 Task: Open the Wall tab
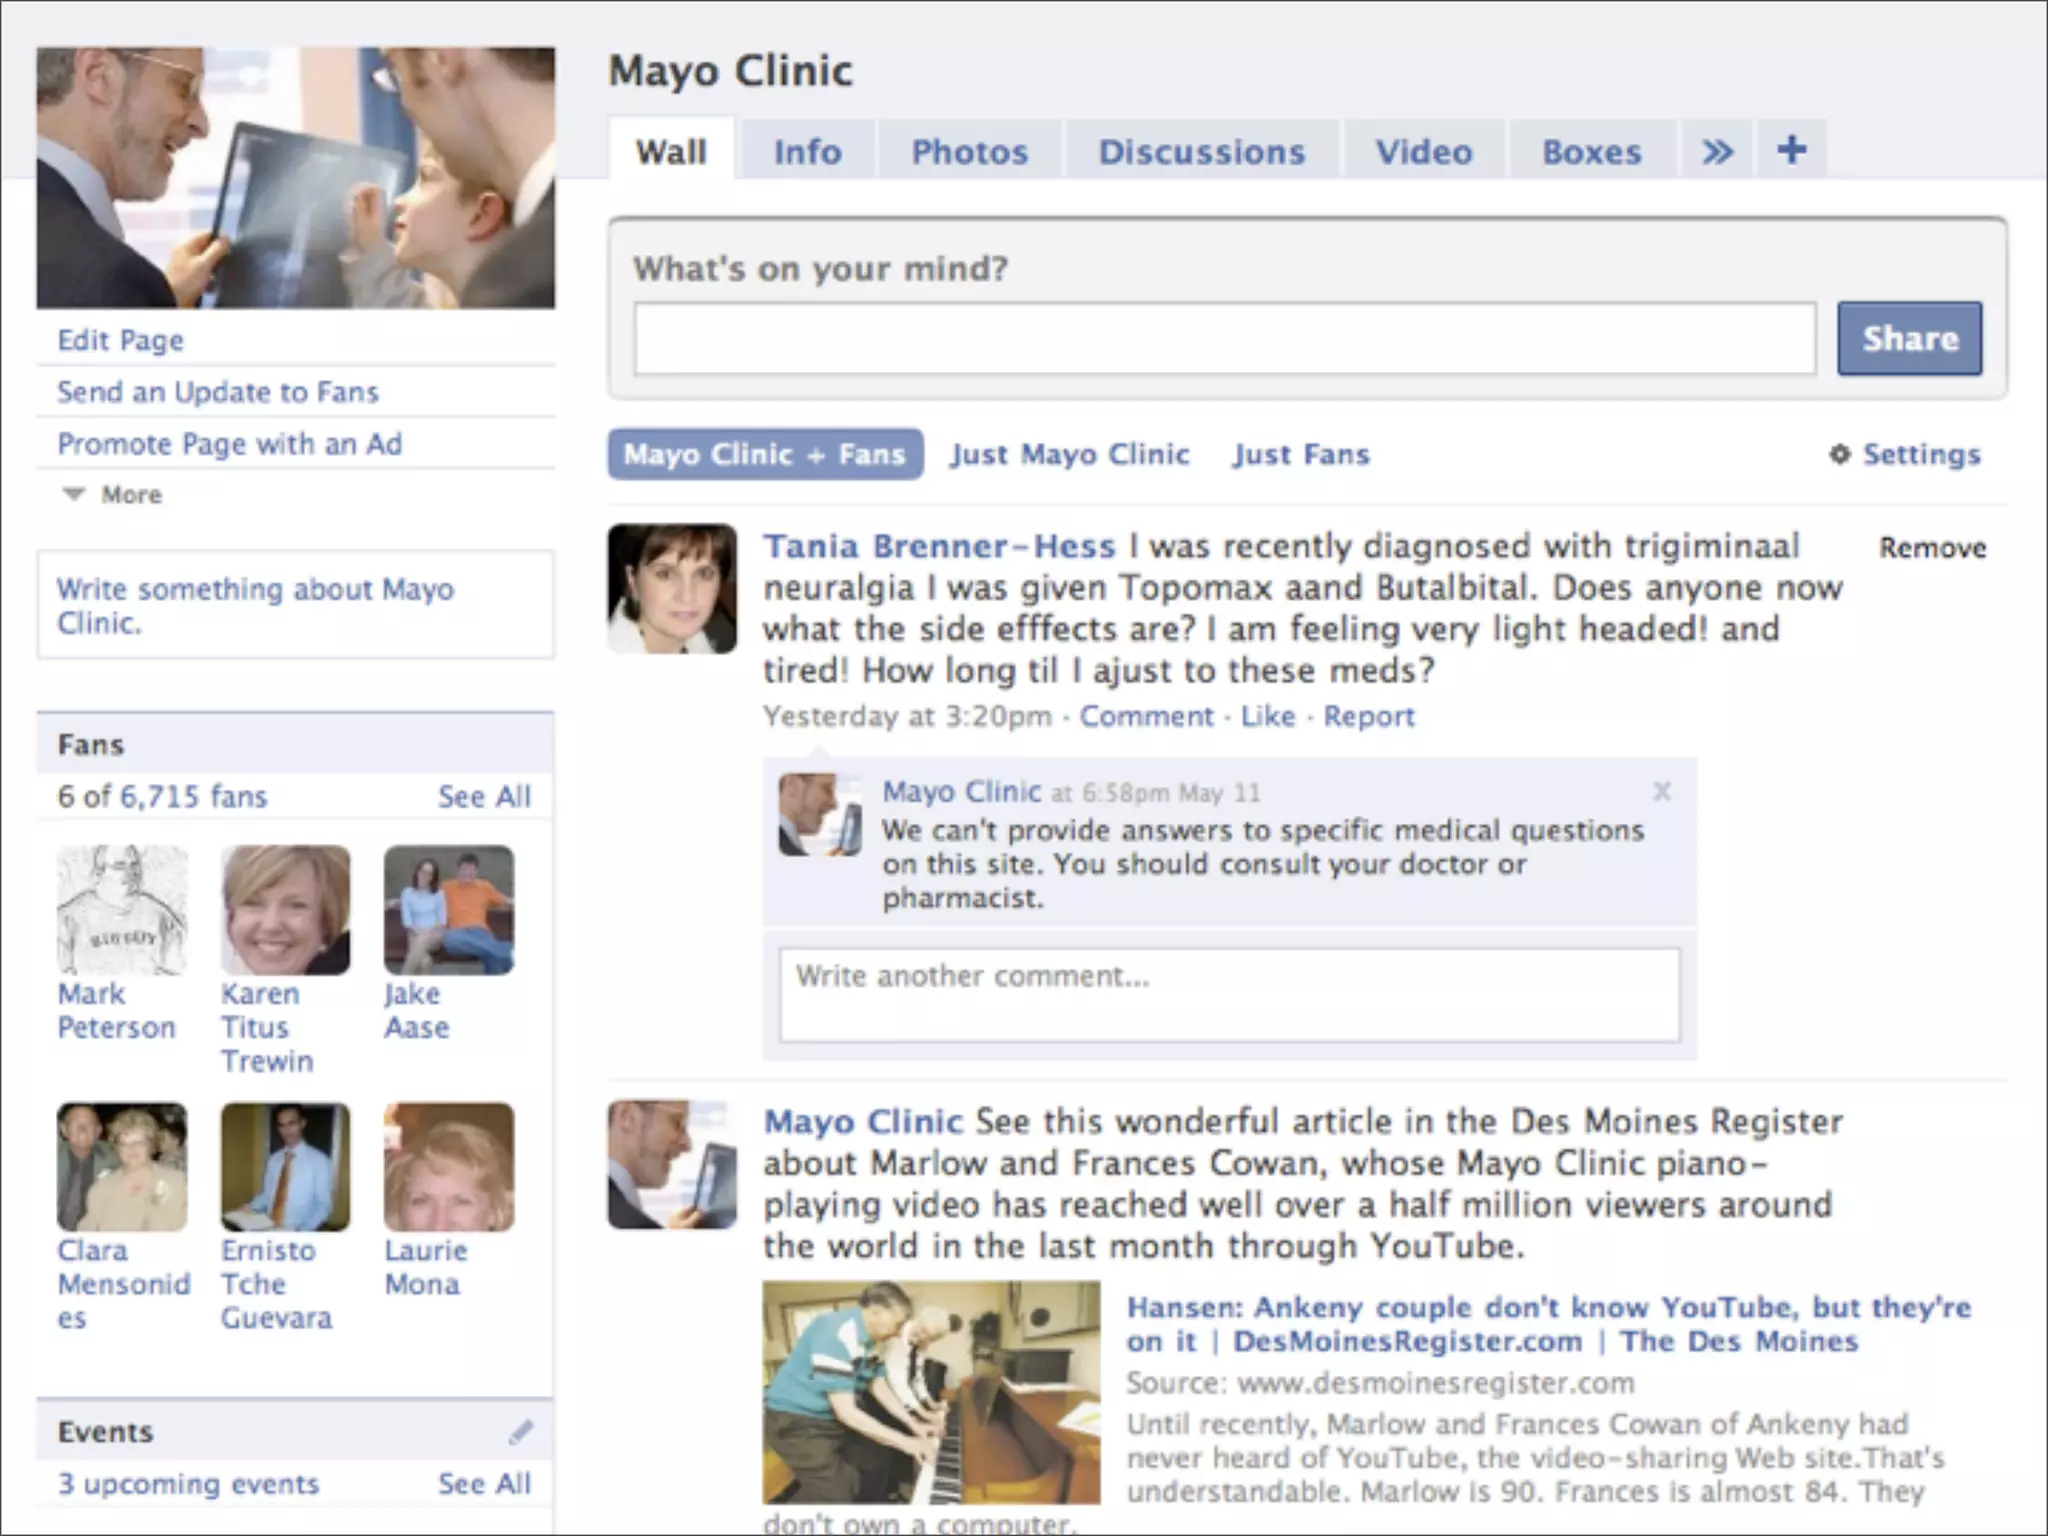pos(671,151)
